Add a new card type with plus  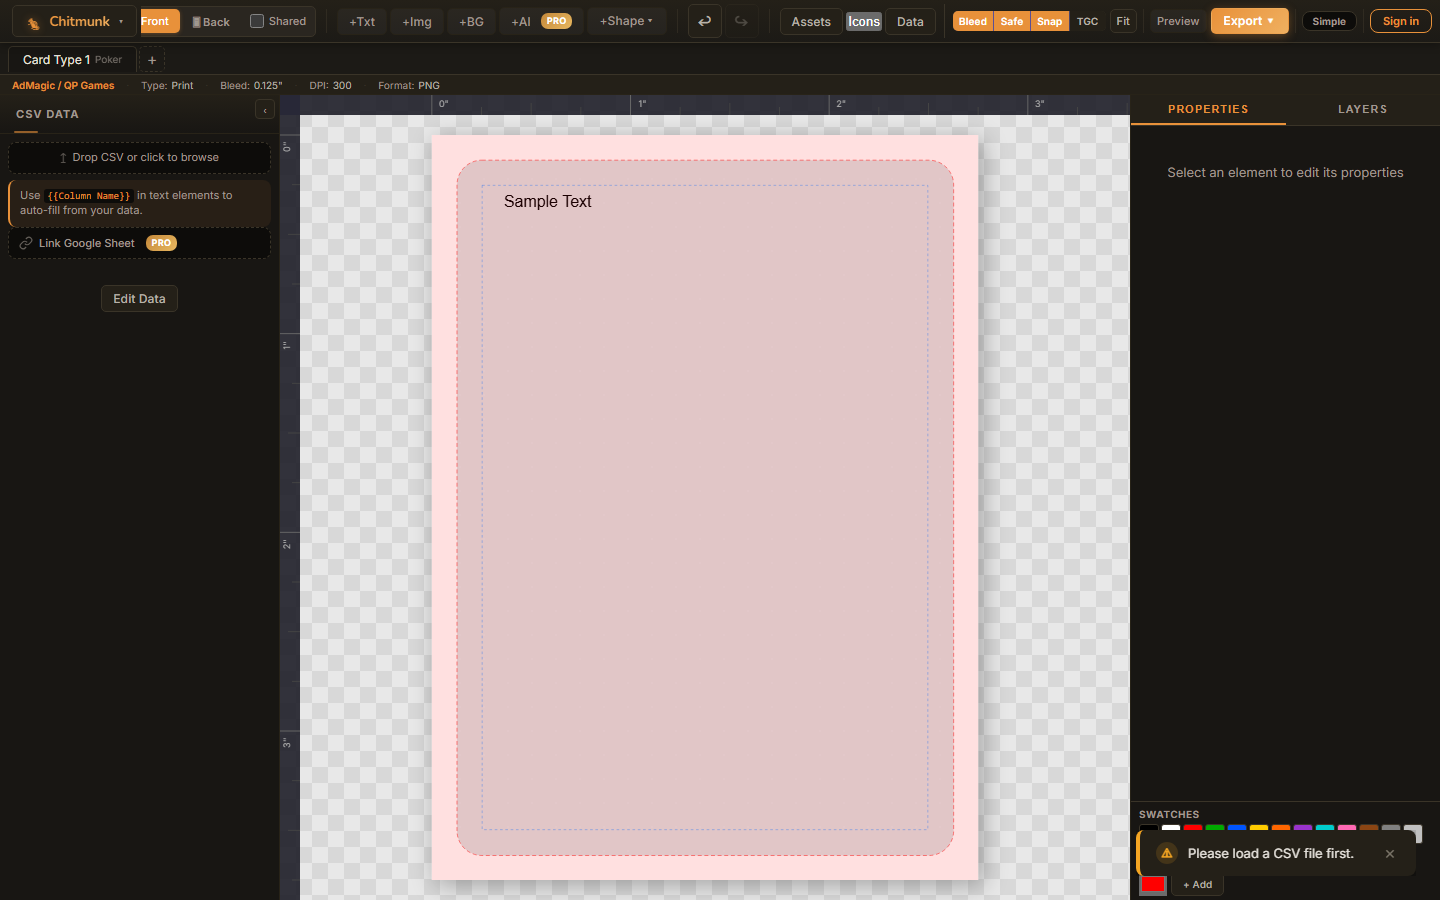152,60
